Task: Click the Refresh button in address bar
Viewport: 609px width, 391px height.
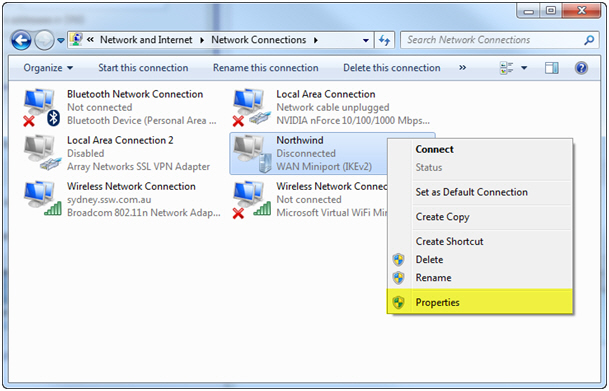Action: pyautogui.click(x=384, y=40)
